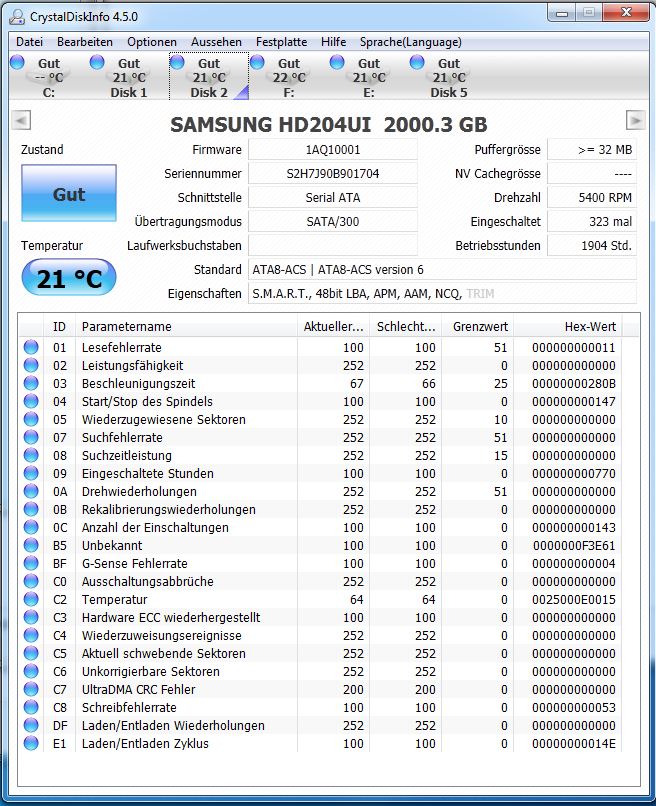The height and width of the screenshot is (806, 656).
Task: Go to next disk with right arrow
Action: pyautogui.click(x=635, y=120)
